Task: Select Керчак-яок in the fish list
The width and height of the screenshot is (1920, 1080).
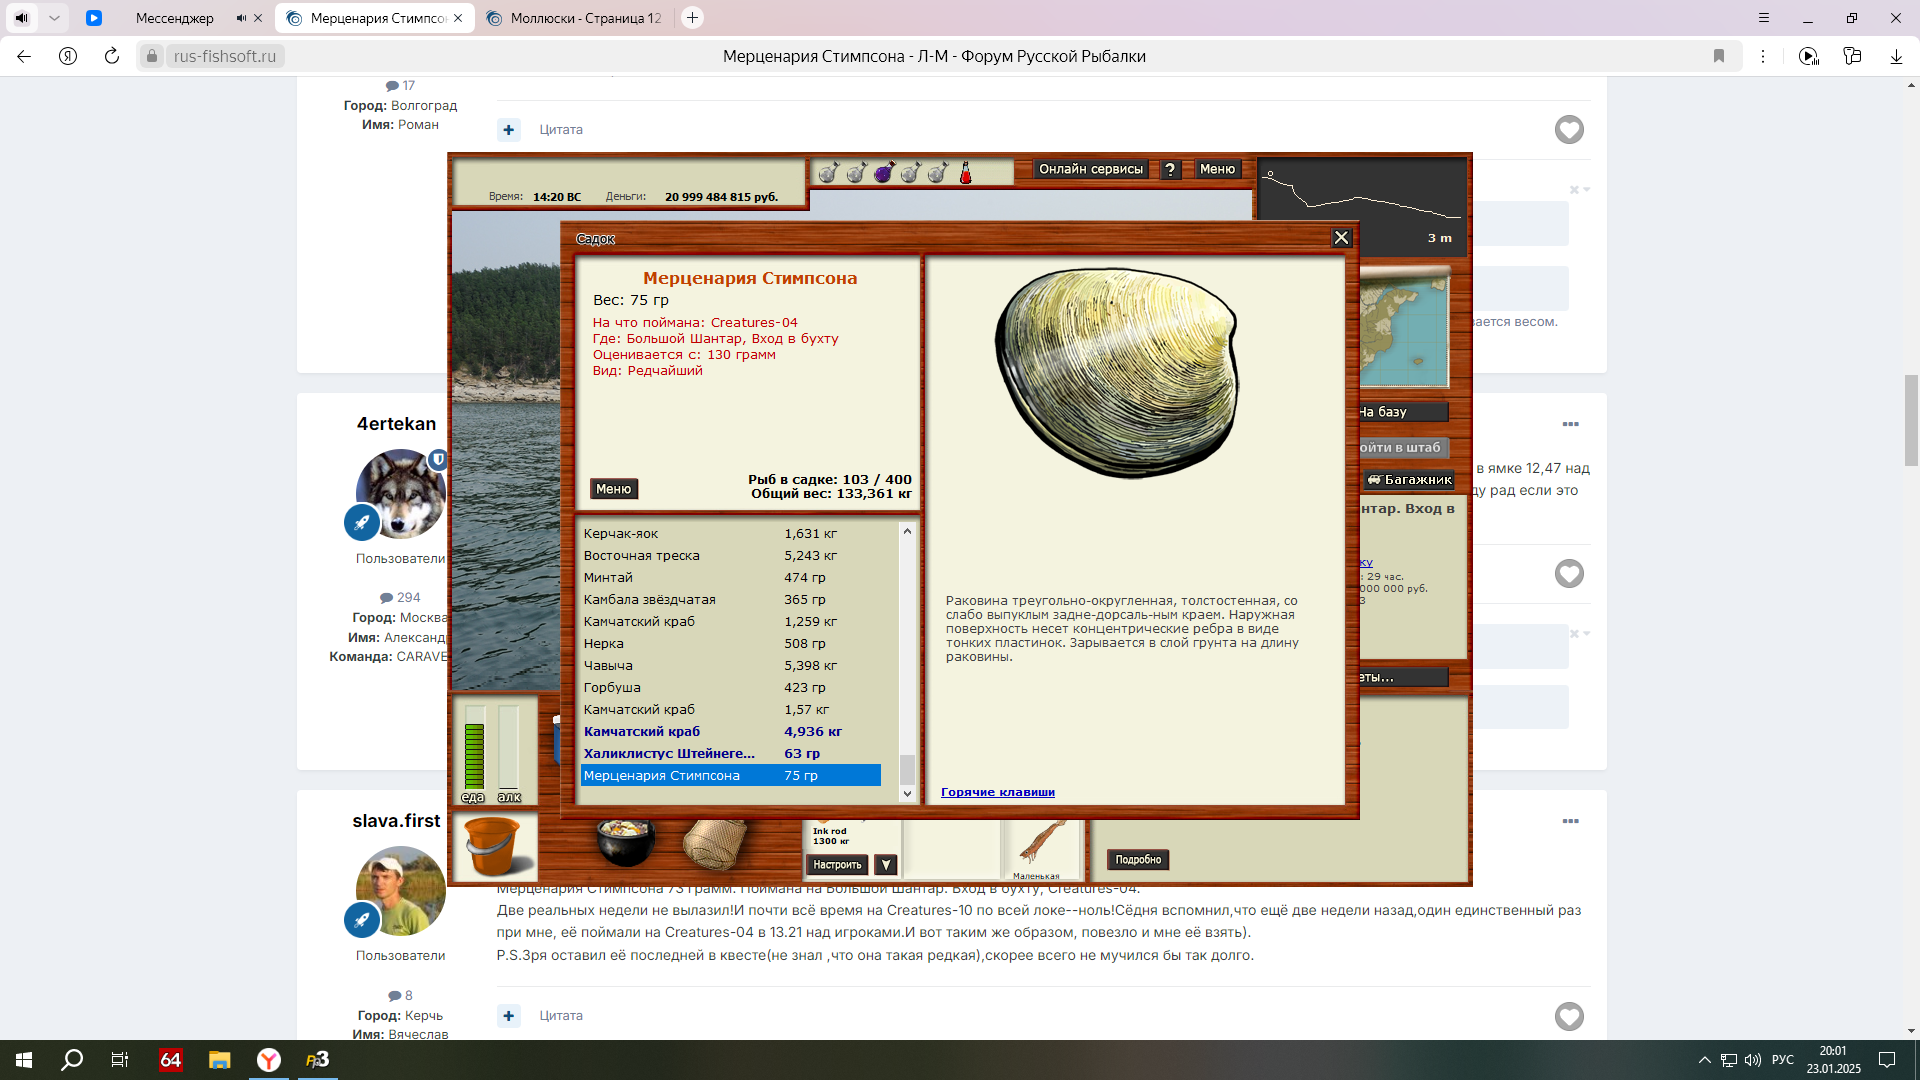Action: 731,533
